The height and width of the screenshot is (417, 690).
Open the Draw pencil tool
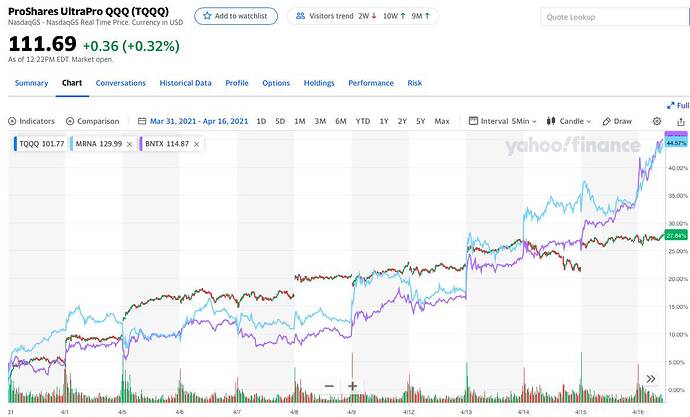617,121
